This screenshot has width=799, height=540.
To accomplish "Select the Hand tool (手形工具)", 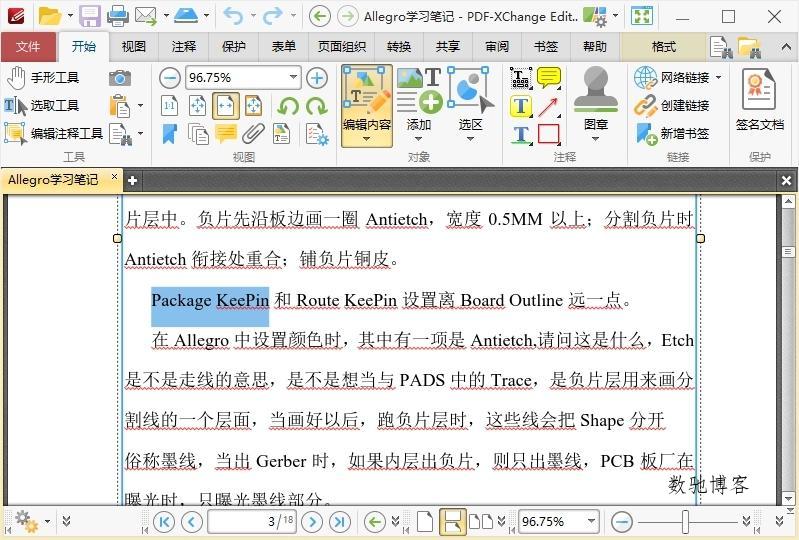I will (43, 78).
